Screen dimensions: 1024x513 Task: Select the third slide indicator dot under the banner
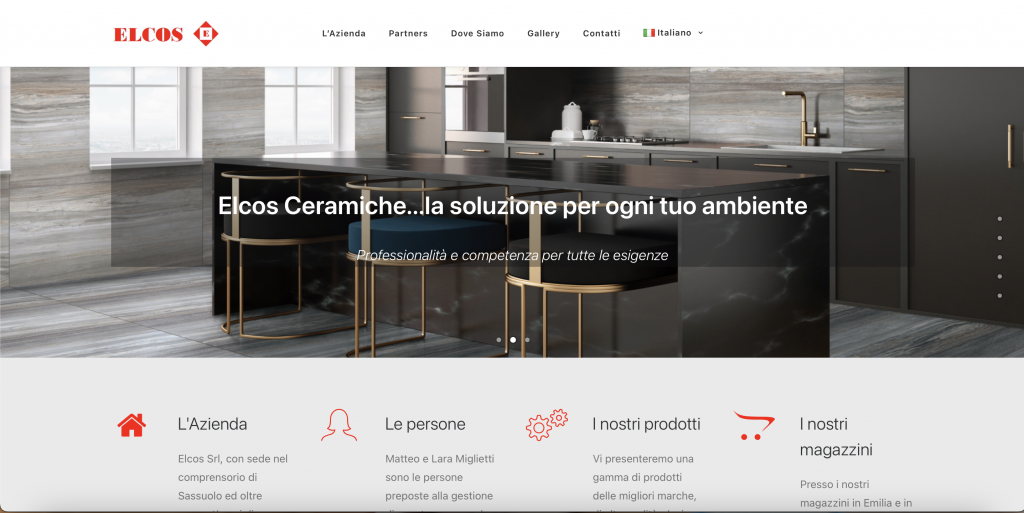point(527,340)
